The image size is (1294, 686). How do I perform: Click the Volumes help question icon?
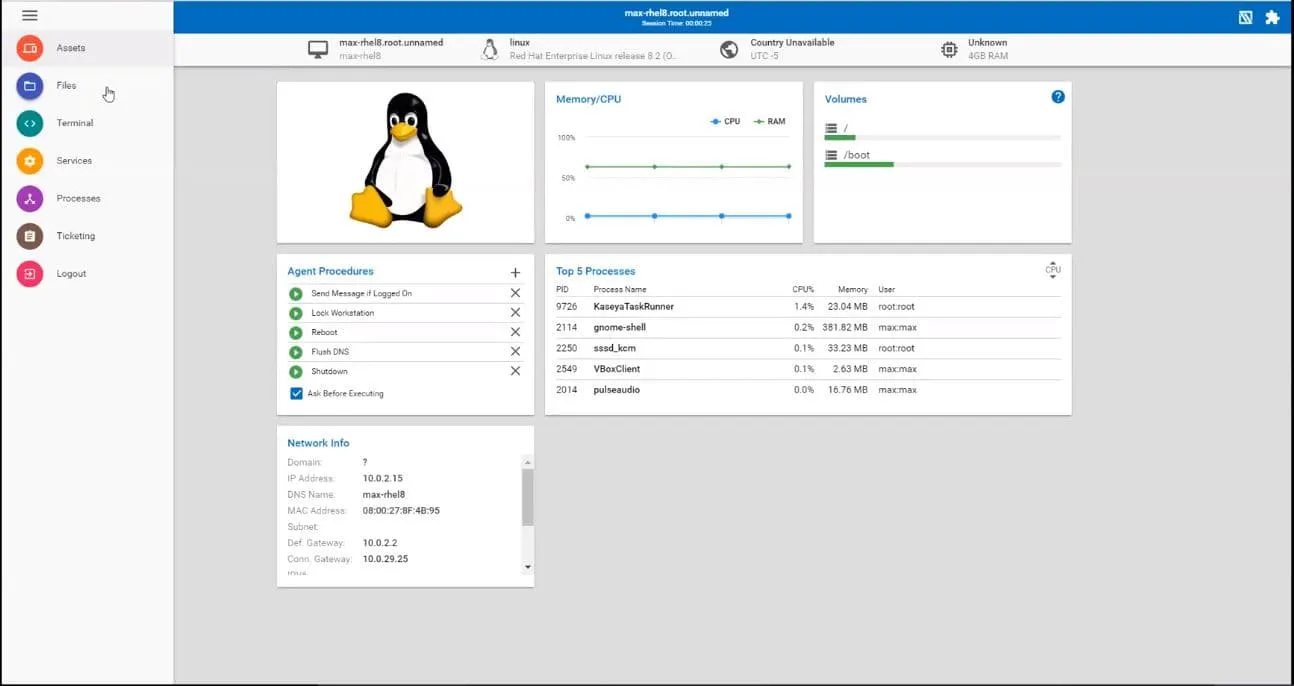(x=1058, y=97)
